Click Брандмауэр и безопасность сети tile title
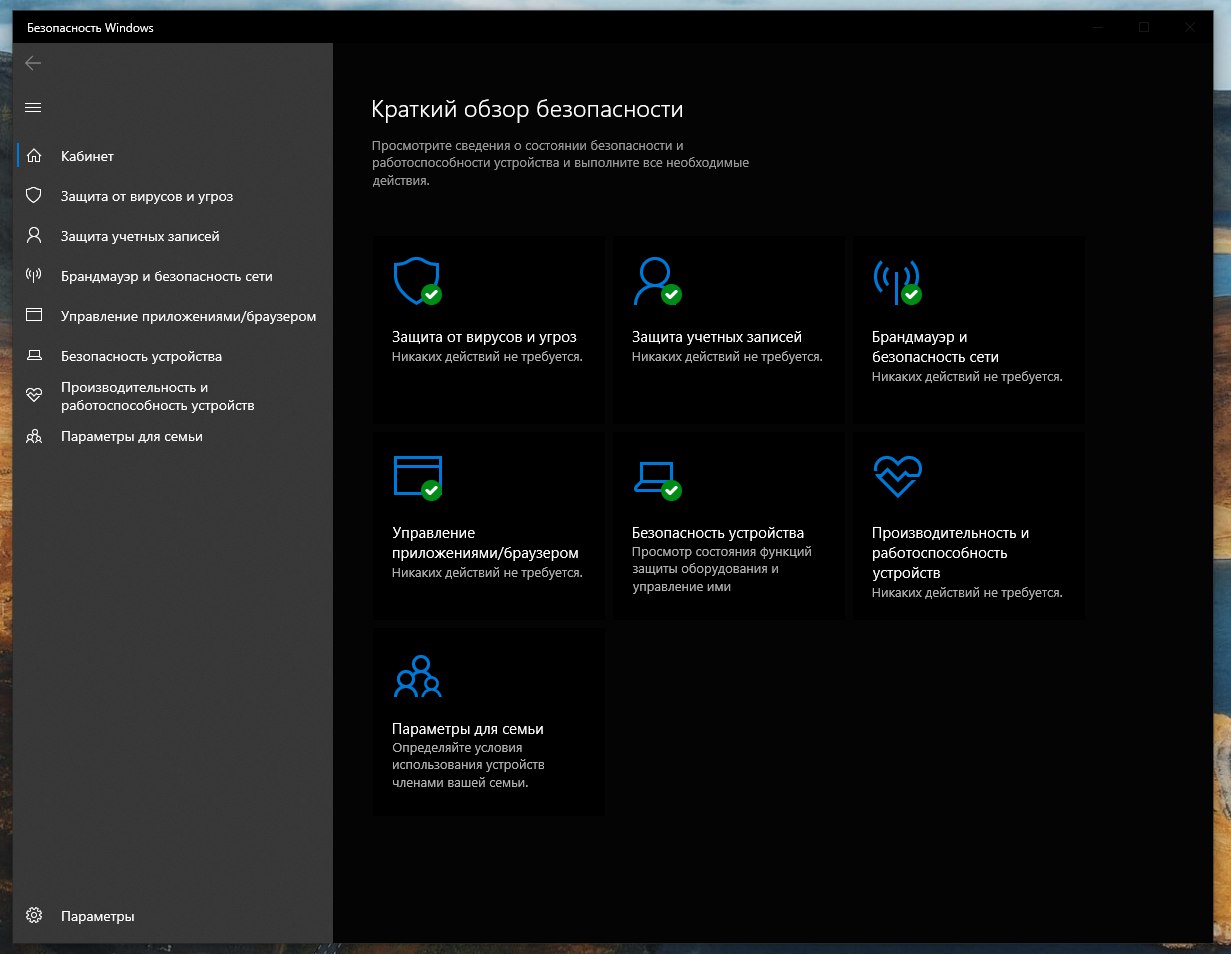 [935, 347]
